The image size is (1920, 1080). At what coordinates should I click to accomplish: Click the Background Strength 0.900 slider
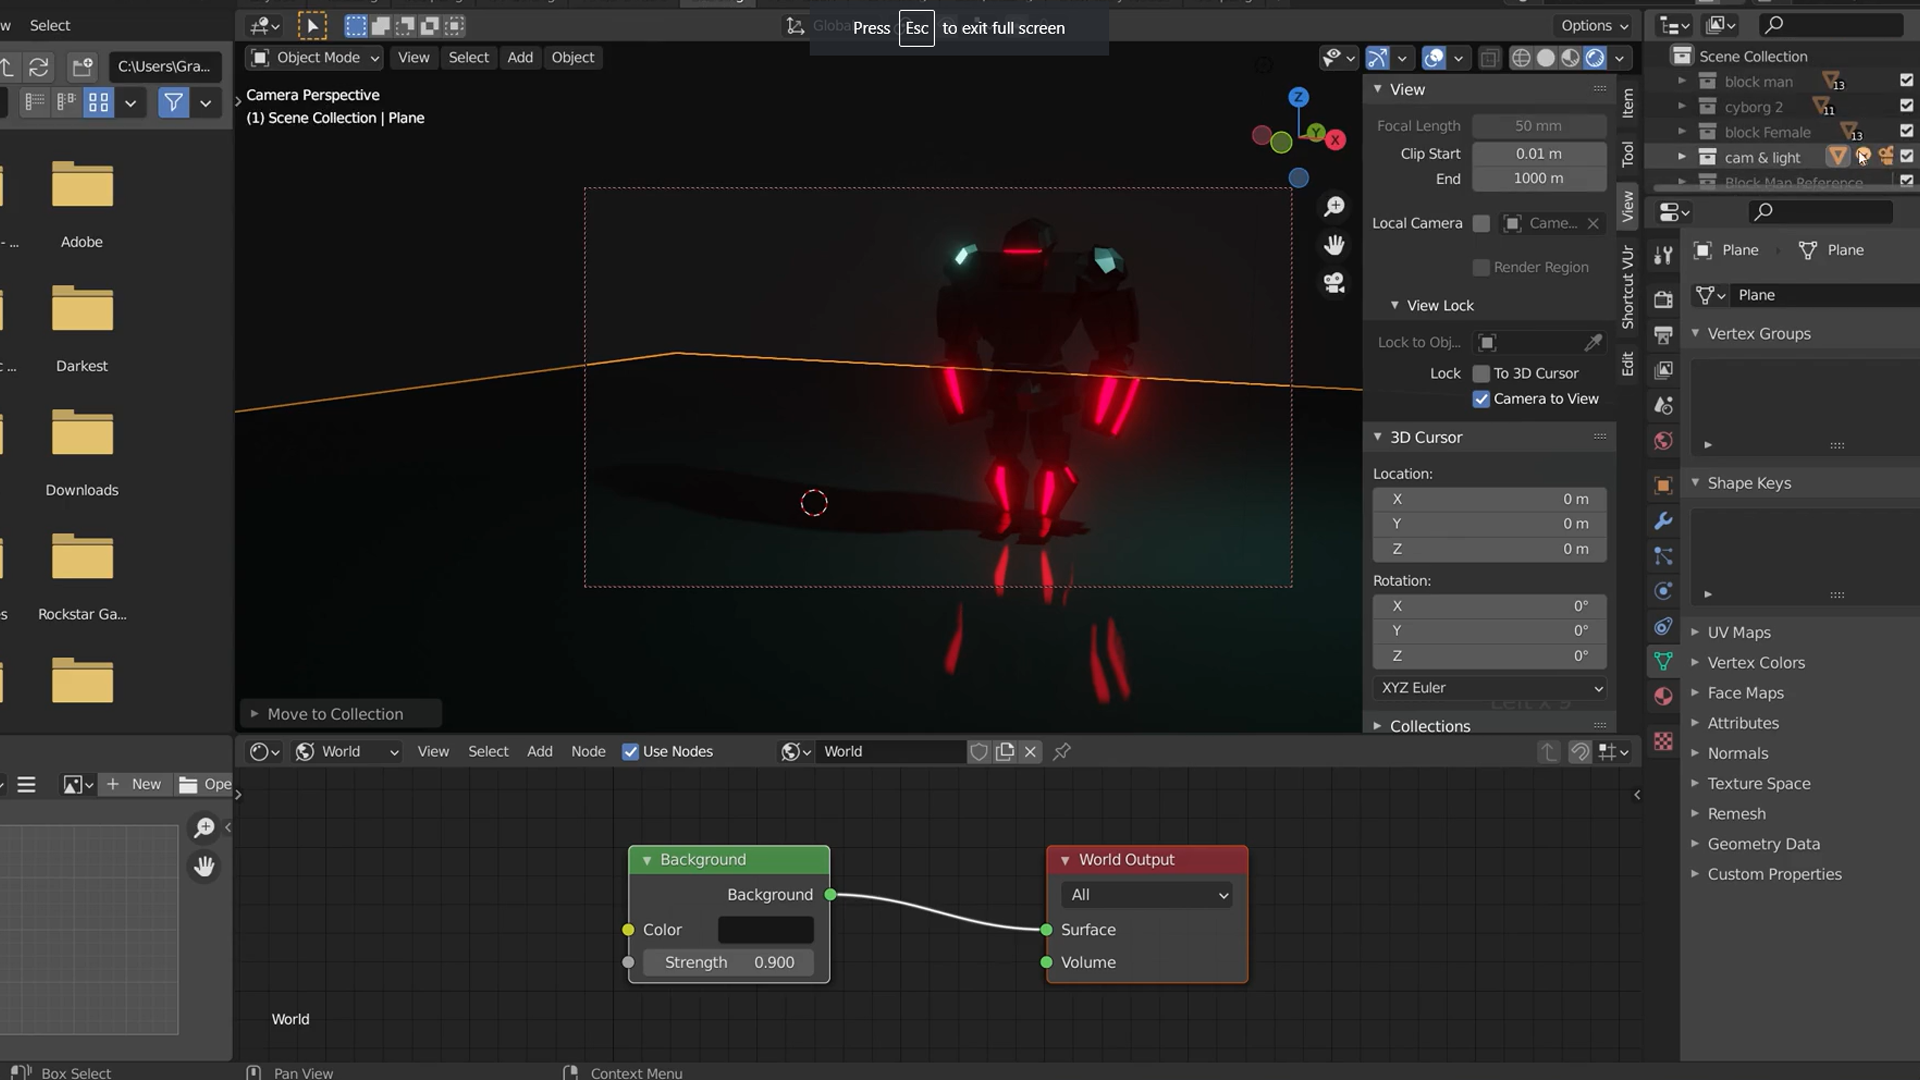click(x=729, y=963)
